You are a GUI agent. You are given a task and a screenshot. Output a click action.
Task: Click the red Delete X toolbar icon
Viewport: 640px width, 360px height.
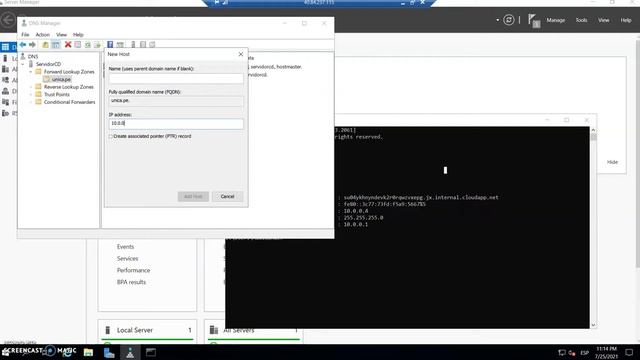coord(68,44)
